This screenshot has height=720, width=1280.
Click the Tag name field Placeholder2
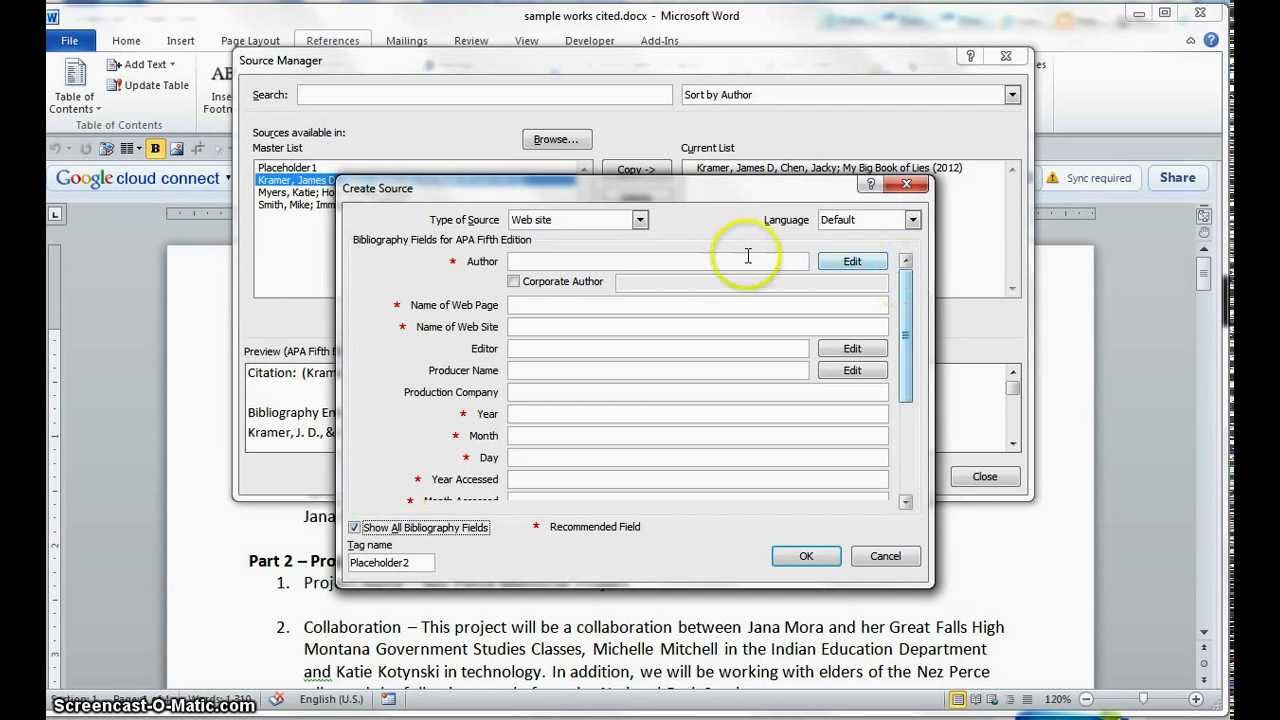click(x=391, y=563)
